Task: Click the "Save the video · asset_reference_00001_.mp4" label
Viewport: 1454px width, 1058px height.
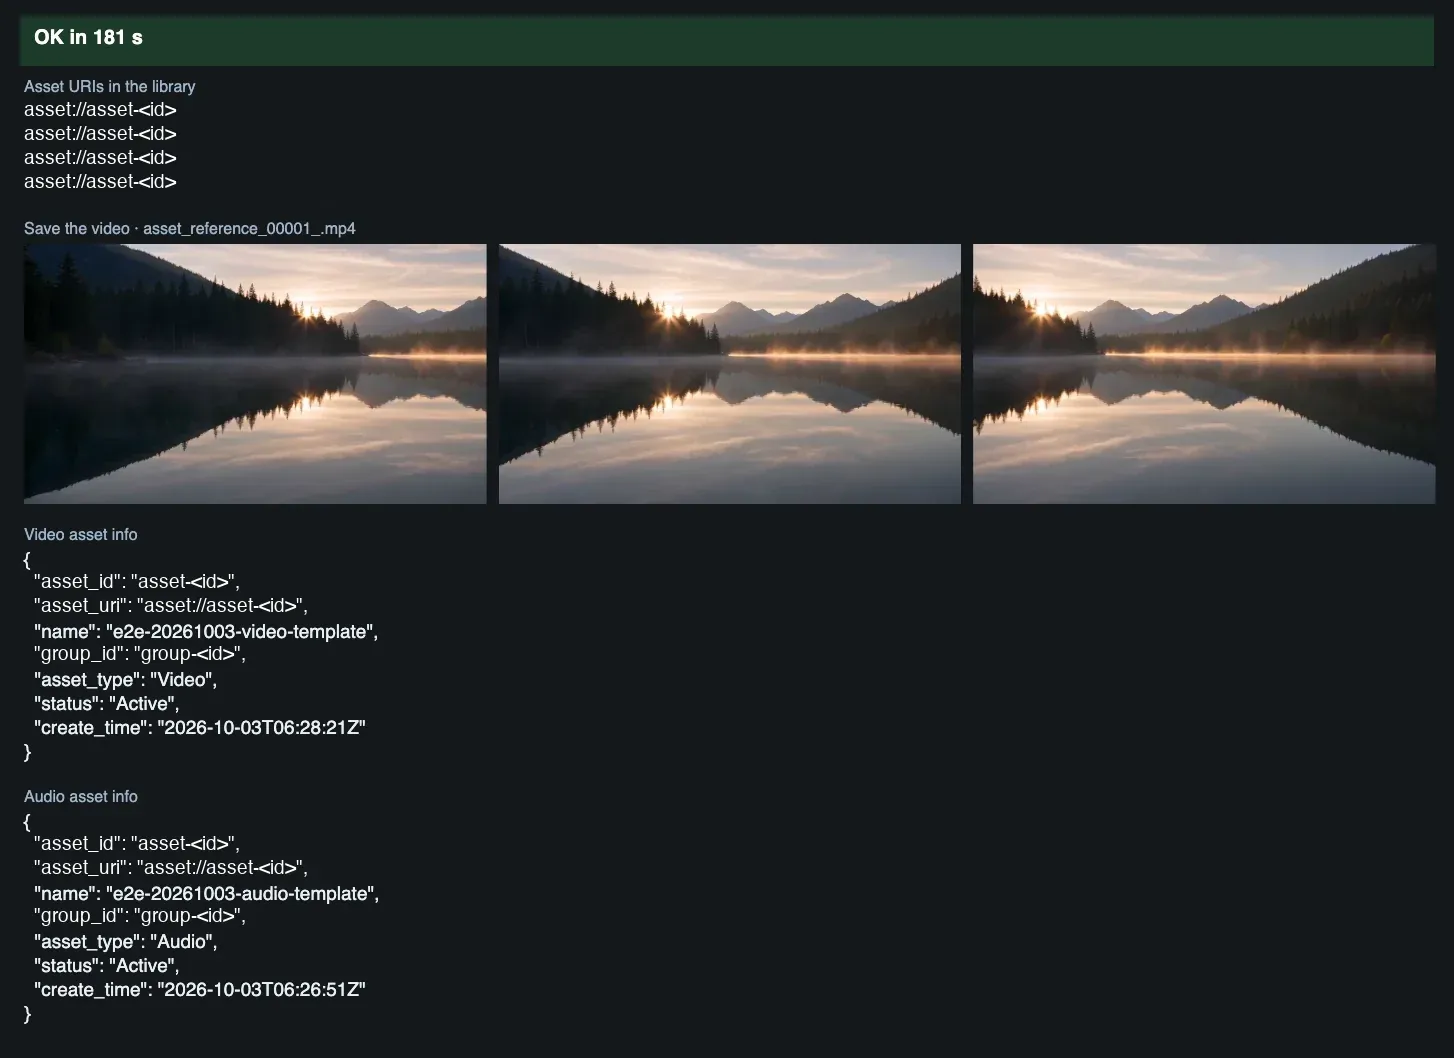Action: click(x=190, y=229)
